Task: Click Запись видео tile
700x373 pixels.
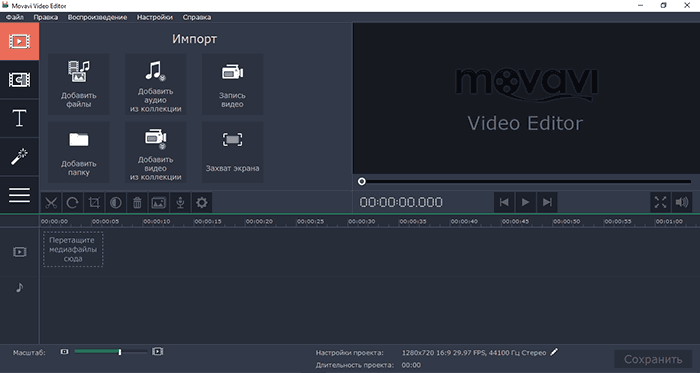Action: click(232, 84)
